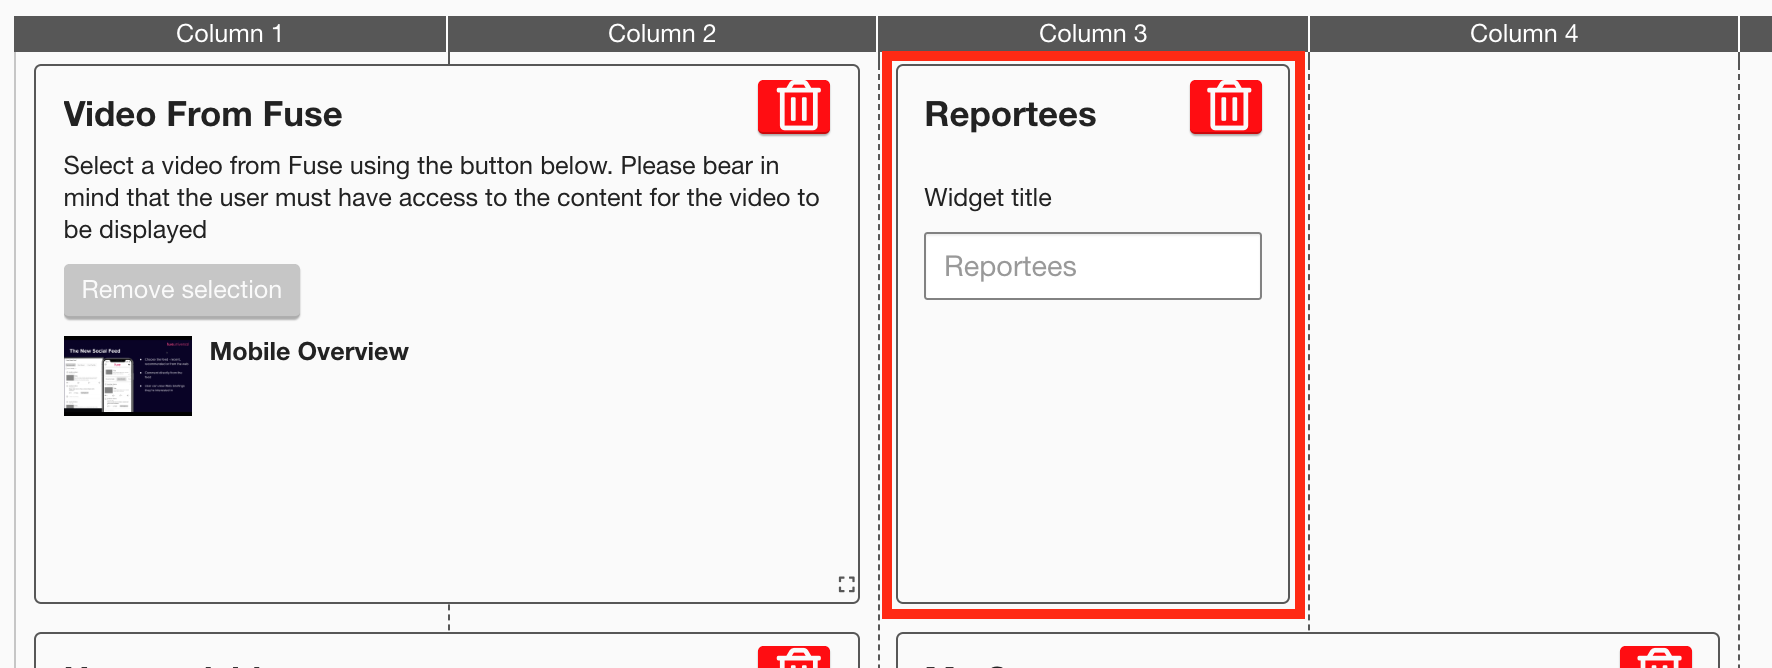Click blank space inside the Reportees widget

pyautogui.click(x=1092, y=450)
